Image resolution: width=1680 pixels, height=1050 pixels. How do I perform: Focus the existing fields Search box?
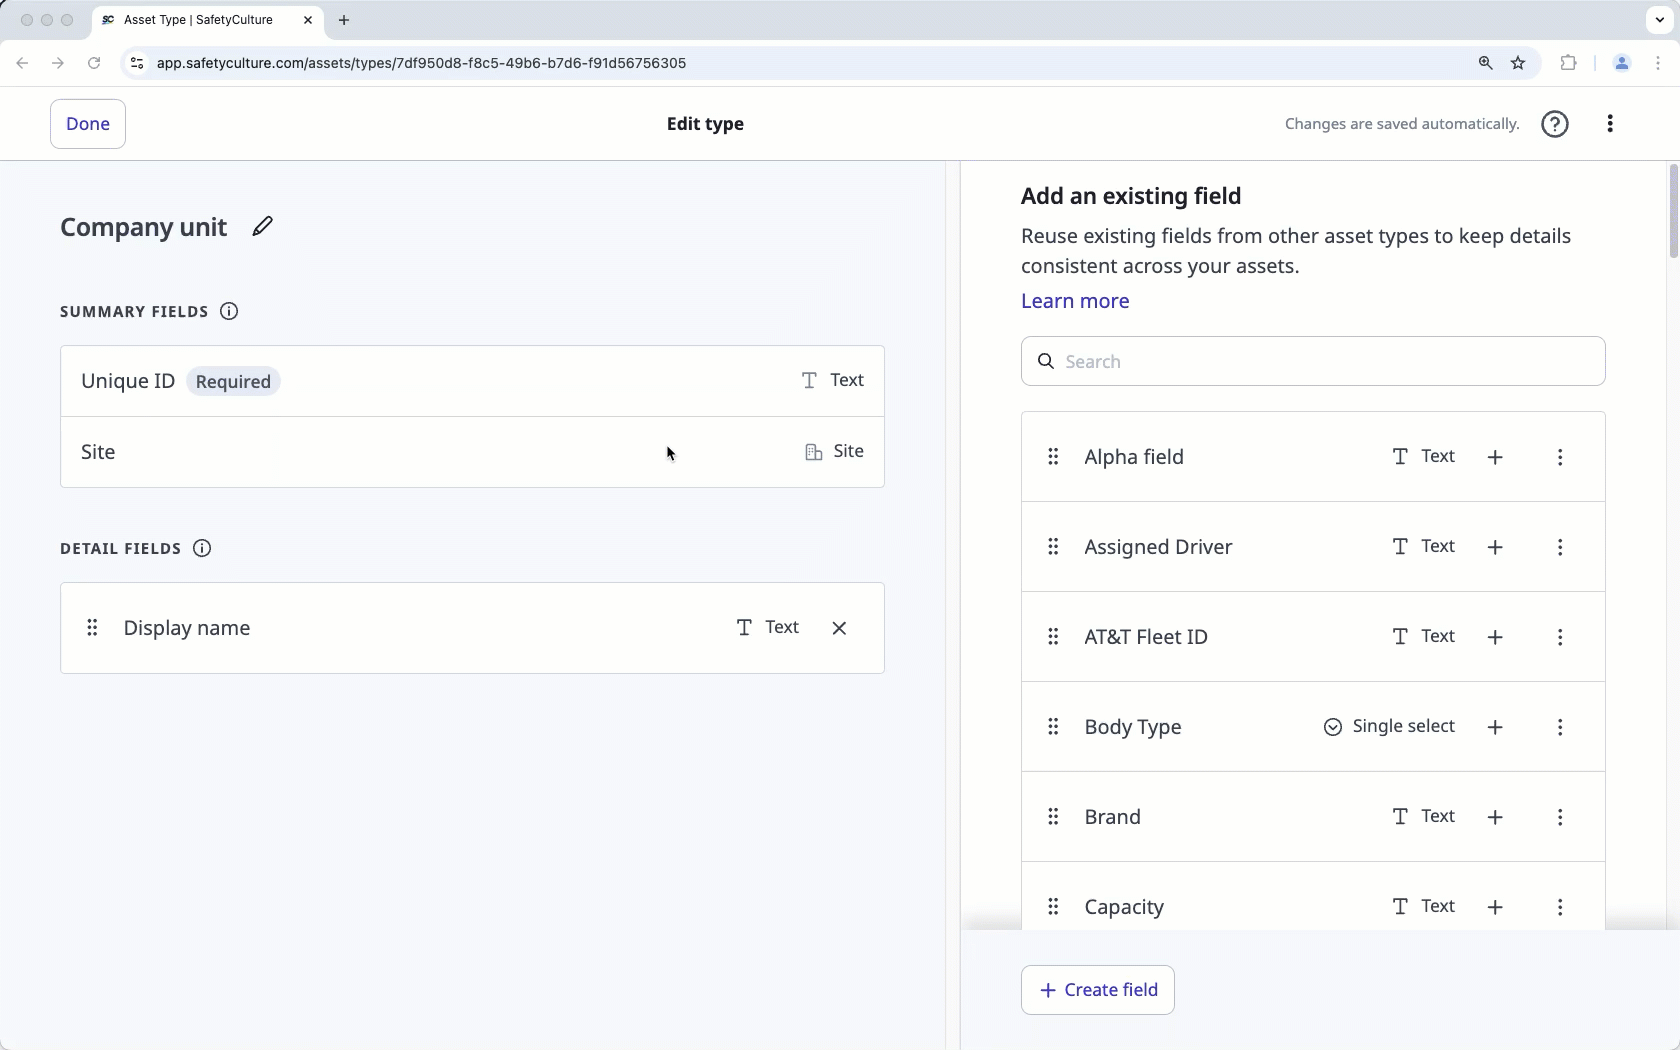pyautogui.click(x=1313, y=361)
